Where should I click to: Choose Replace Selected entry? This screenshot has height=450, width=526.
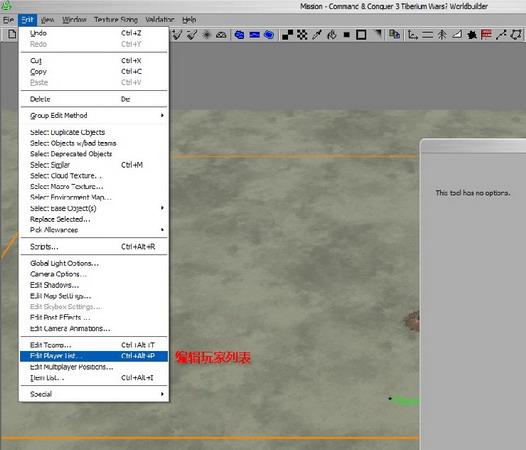[x=94, y=219]
